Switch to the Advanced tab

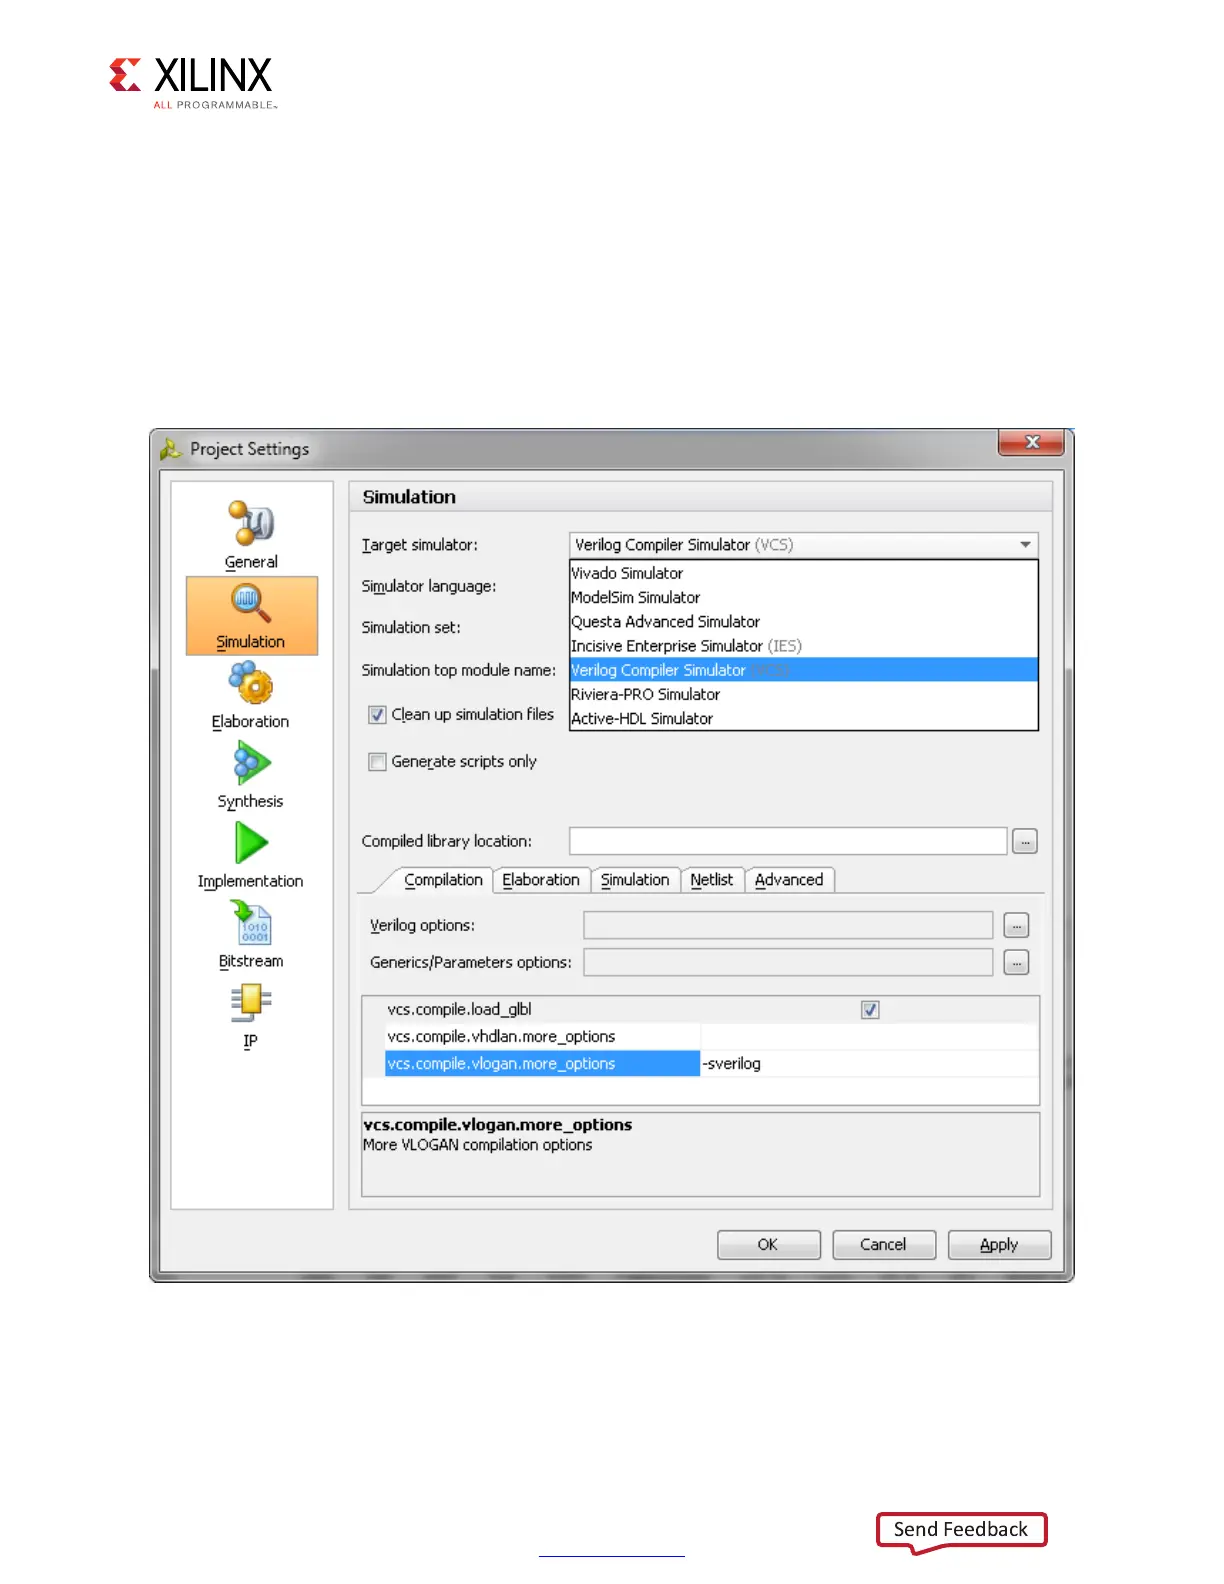[x=789, y=880]
